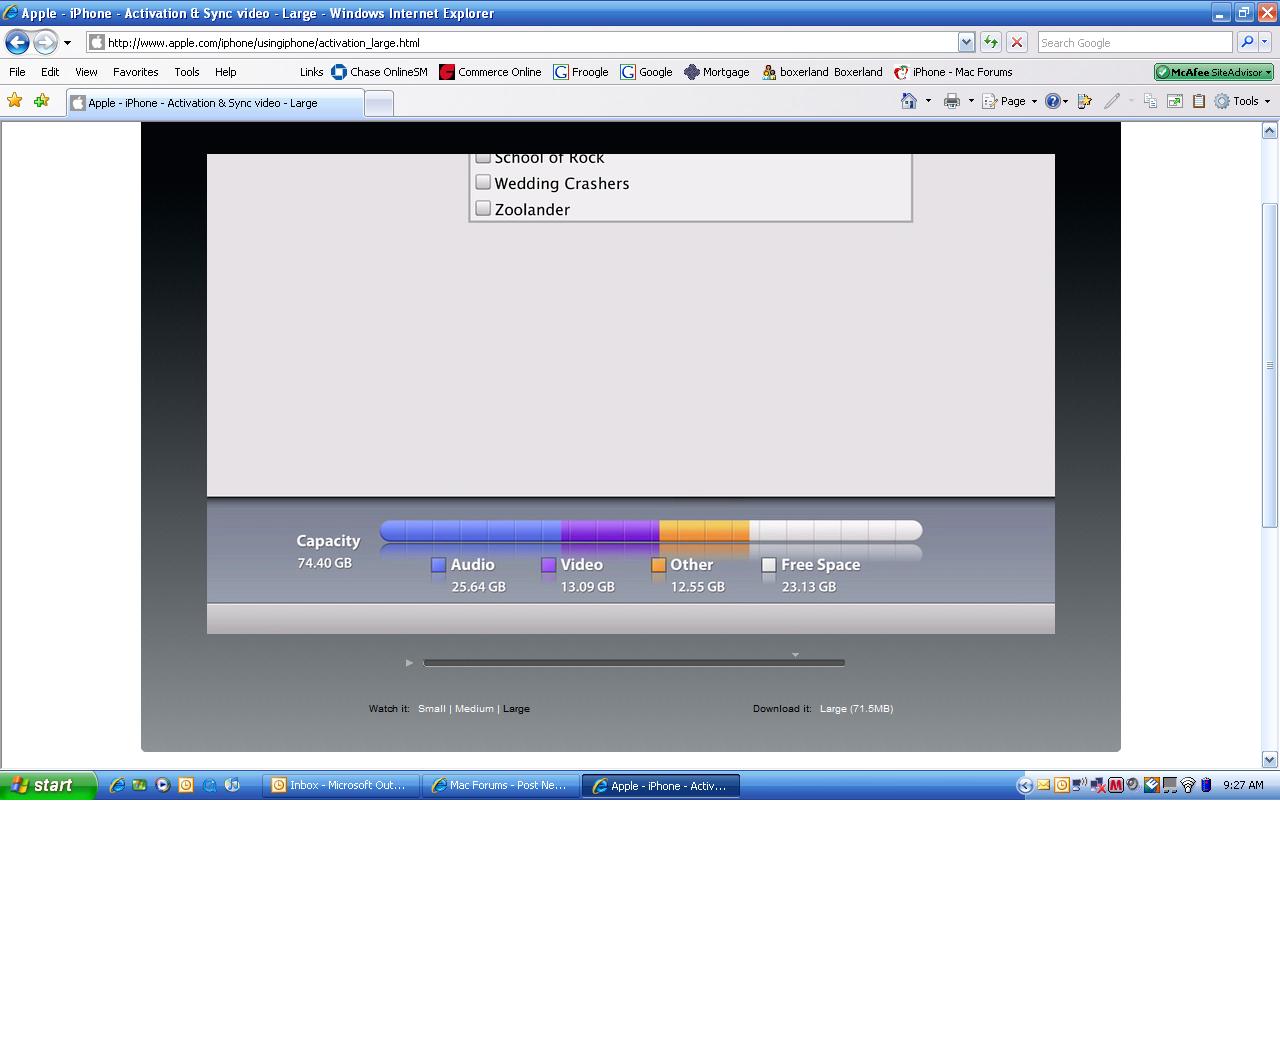Open Commerce Online favorites link

[x=490, y=72]
